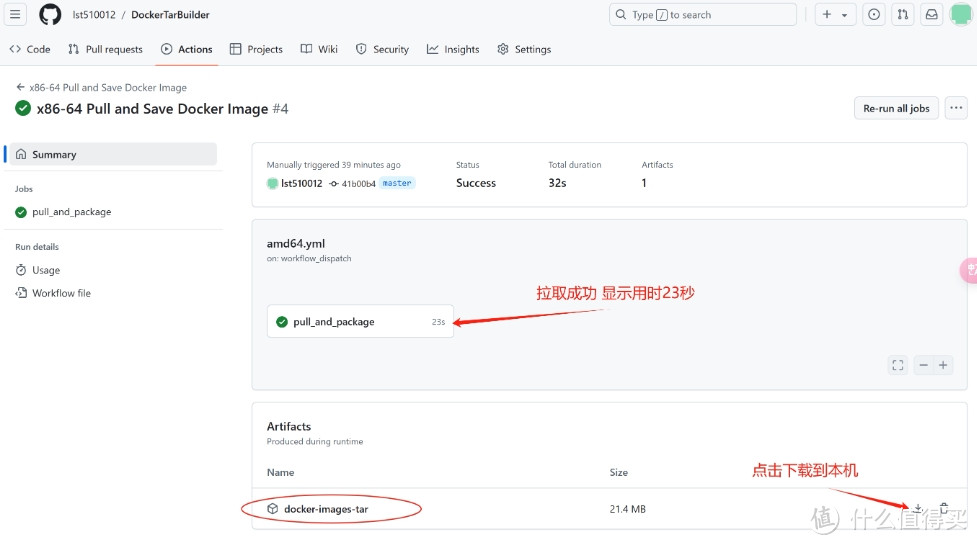The width and height of the screenshot is (977, 545).
Task: Click the 21.4 MB size value
Action: point(627,509)
